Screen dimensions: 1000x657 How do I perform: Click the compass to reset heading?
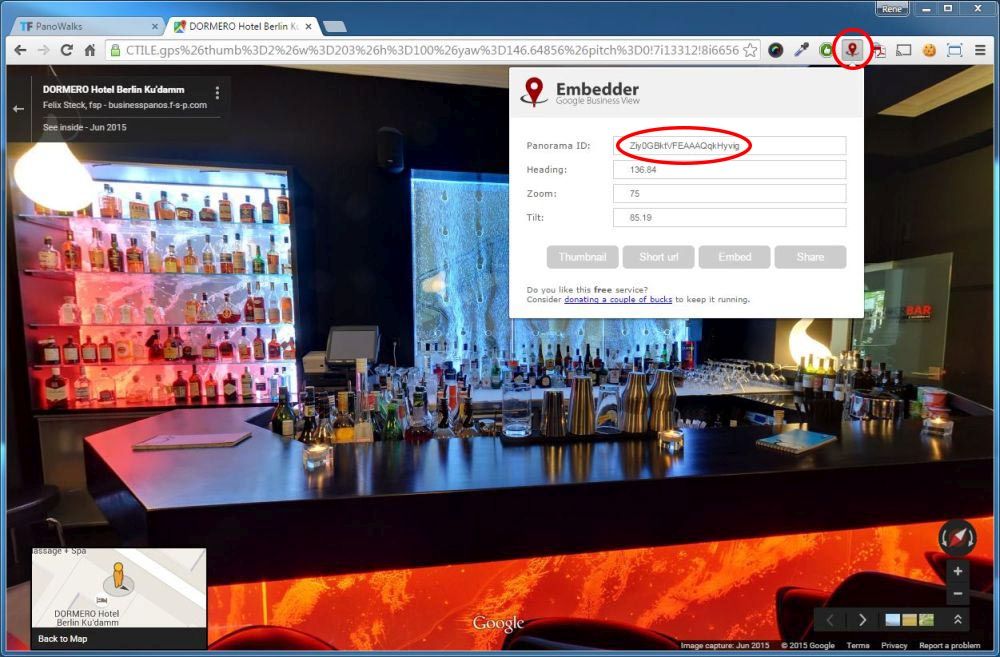tap(957, 538)
